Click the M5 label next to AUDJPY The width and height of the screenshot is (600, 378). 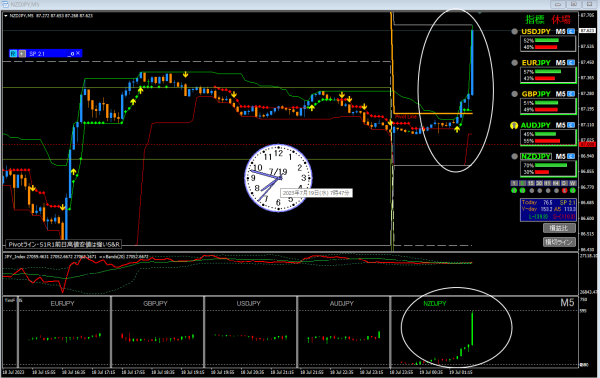coord(561,125)
